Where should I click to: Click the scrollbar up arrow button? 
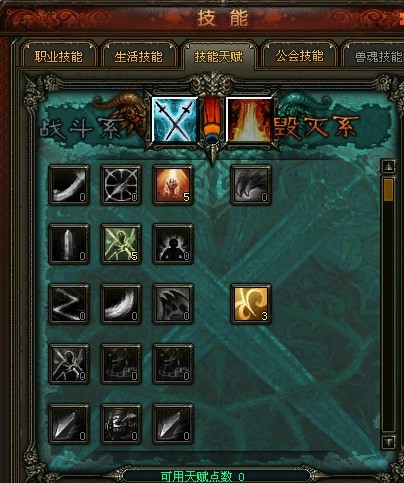[389, 166]
